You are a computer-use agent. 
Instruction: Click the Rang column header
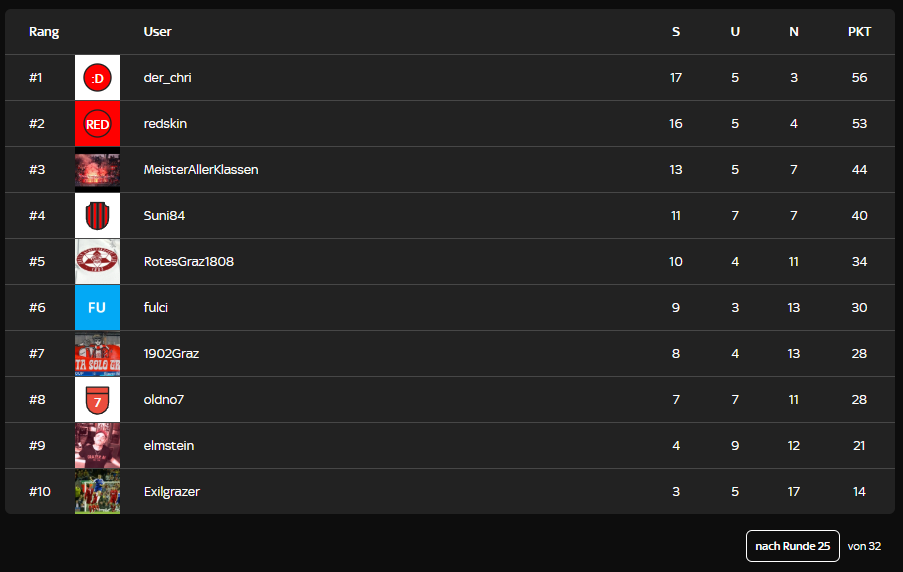point(44,32)
